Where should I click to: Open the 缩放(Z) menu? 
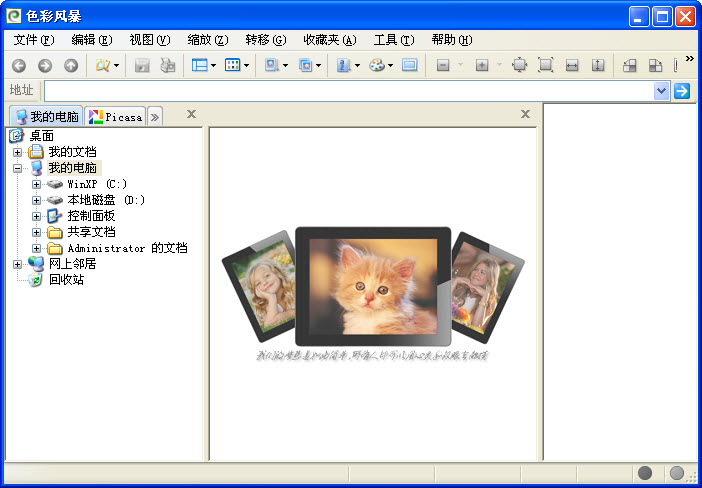208,40
